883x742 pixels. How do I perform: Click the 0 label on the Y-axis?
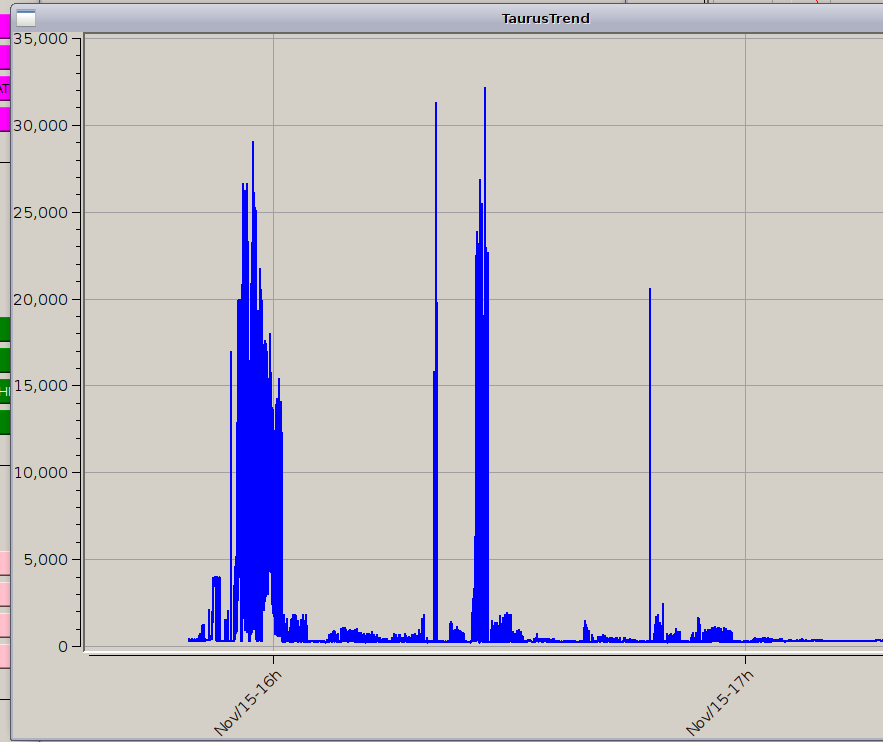coord(62,647)
